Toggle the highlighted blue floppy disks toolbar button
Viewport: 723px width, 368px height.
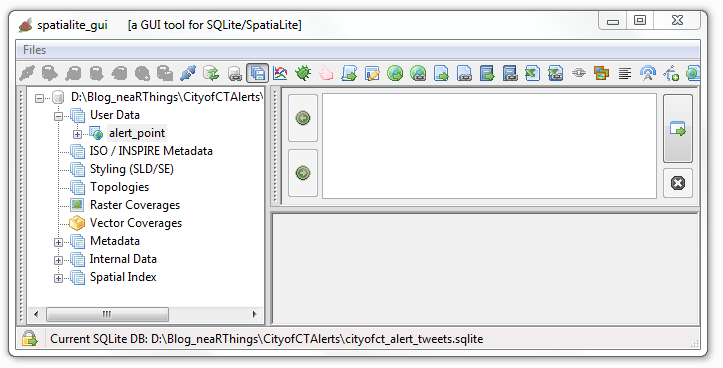pos(257,73)
